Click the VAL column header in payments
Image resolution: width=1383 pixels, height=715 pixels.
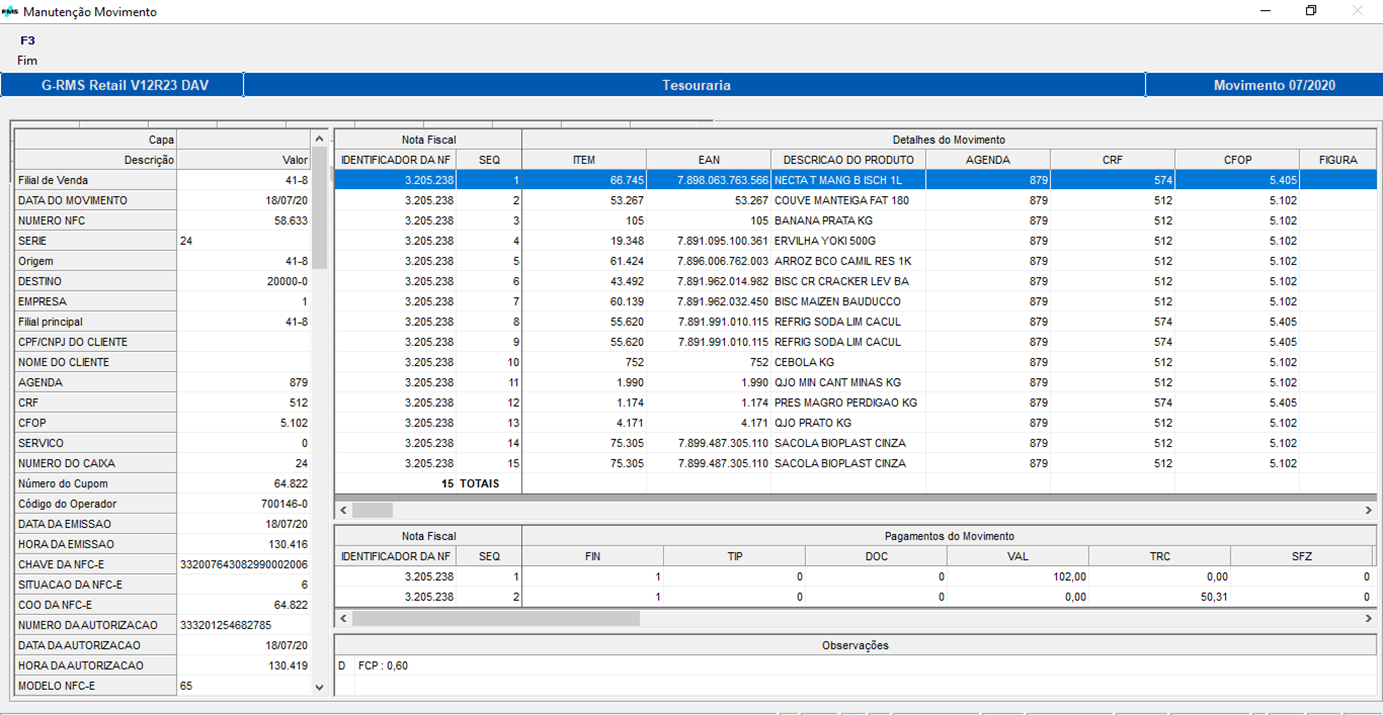coord(1017,556)
